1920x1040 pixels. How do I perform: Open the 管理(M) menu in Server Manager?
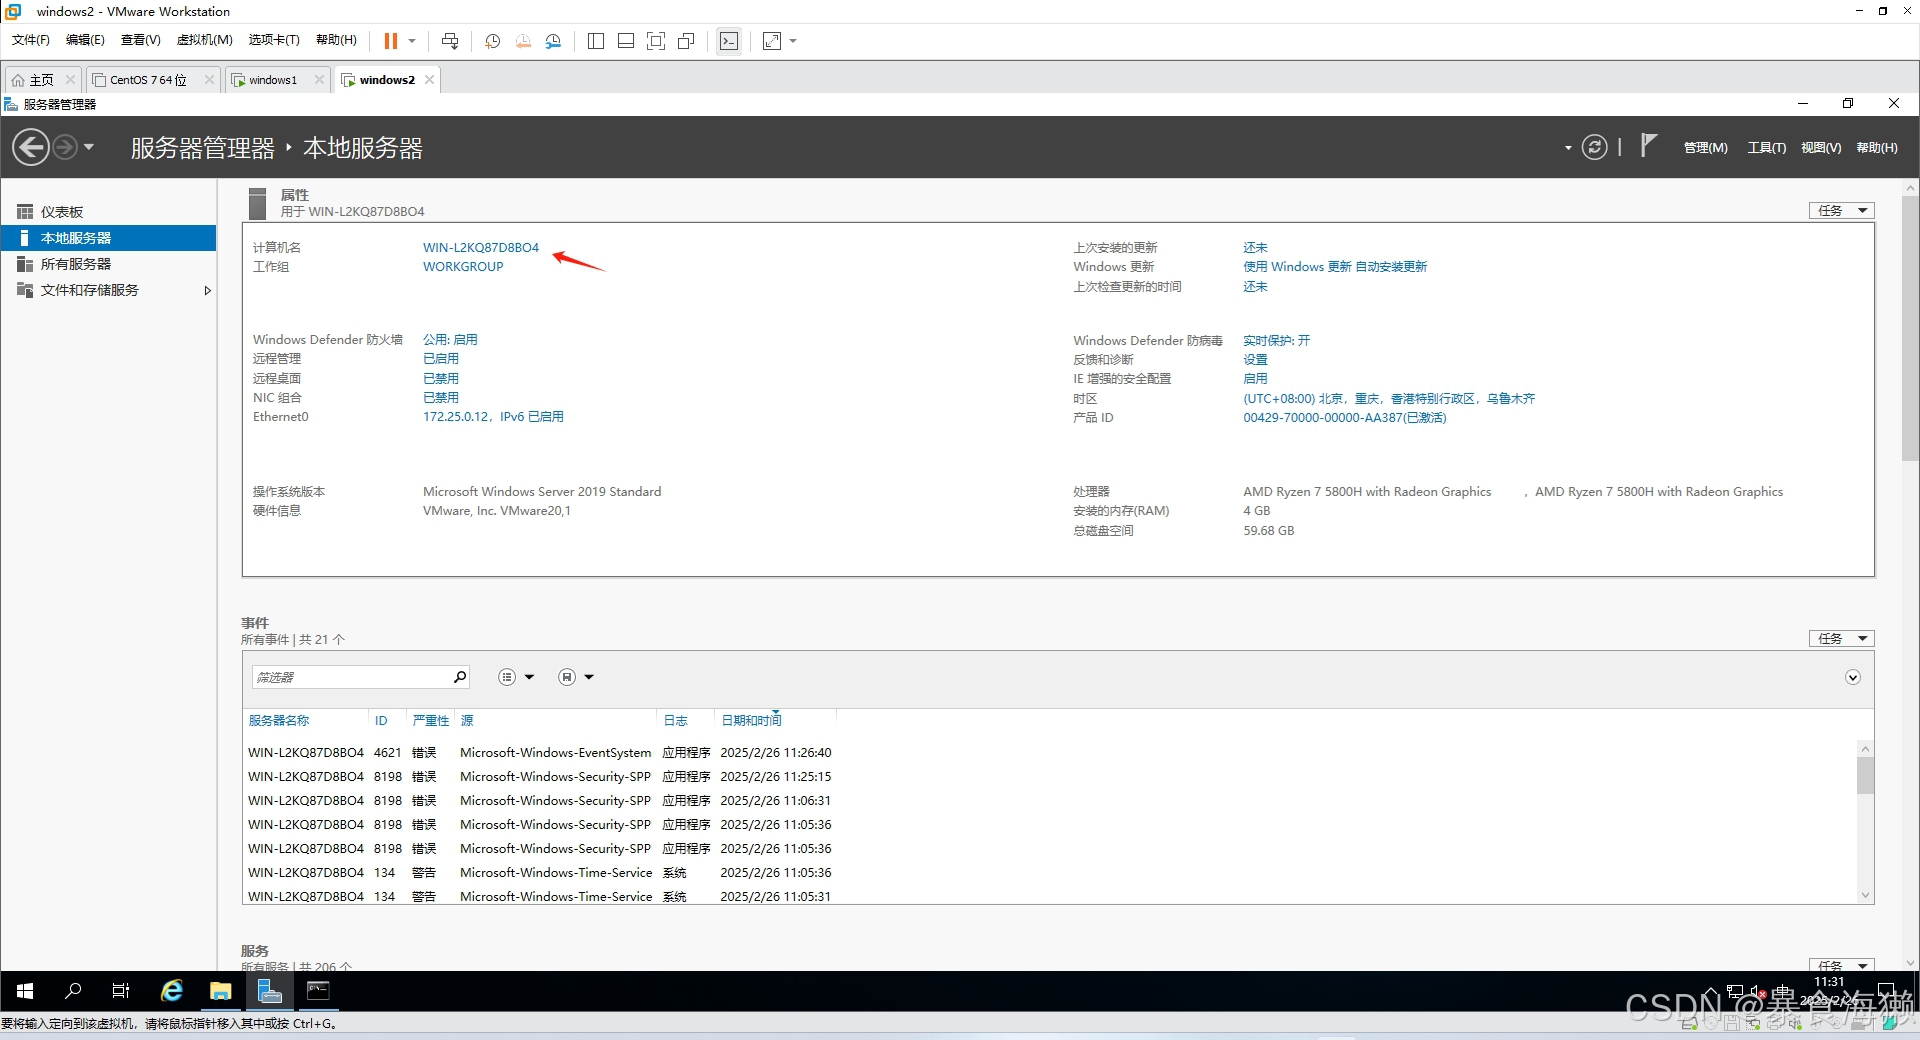click(1705, 148)
